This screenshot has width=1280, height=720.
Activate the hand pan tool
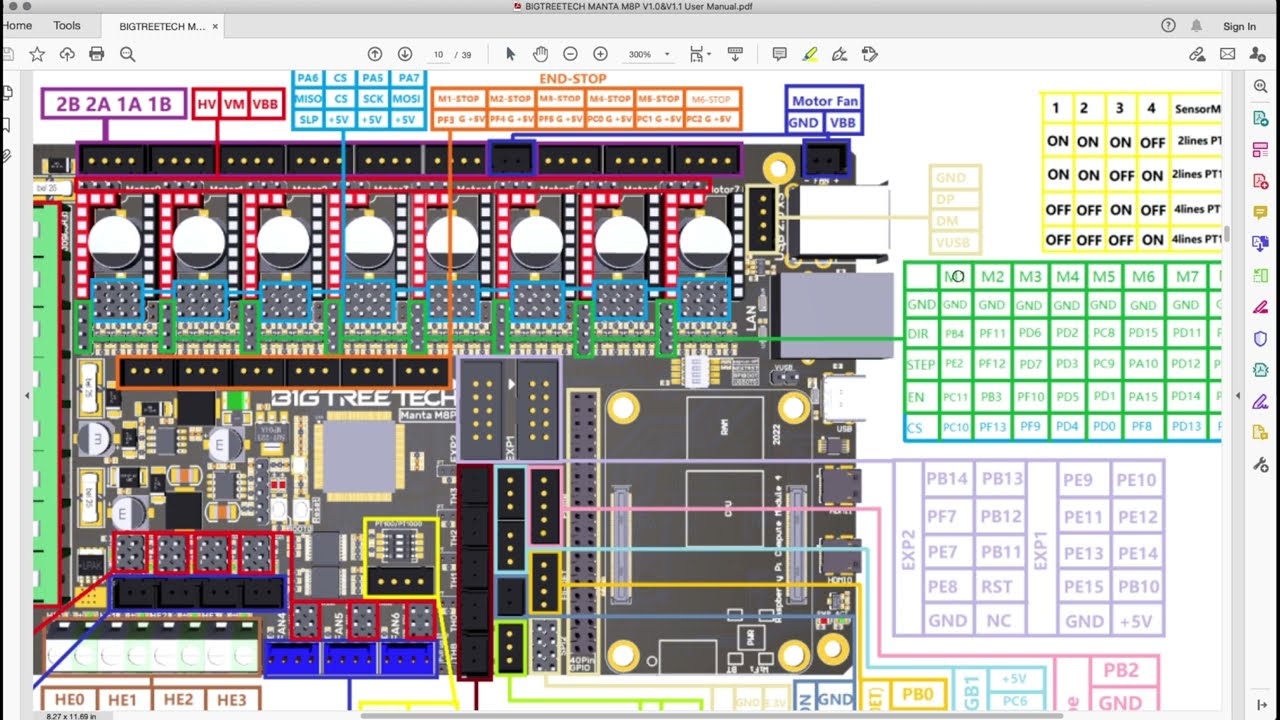[x=540, y=54]
